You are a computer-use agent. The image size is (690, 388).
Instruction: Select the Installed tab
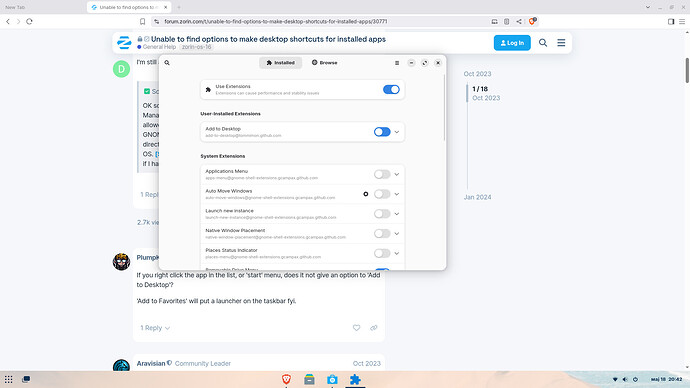[280, 63]
